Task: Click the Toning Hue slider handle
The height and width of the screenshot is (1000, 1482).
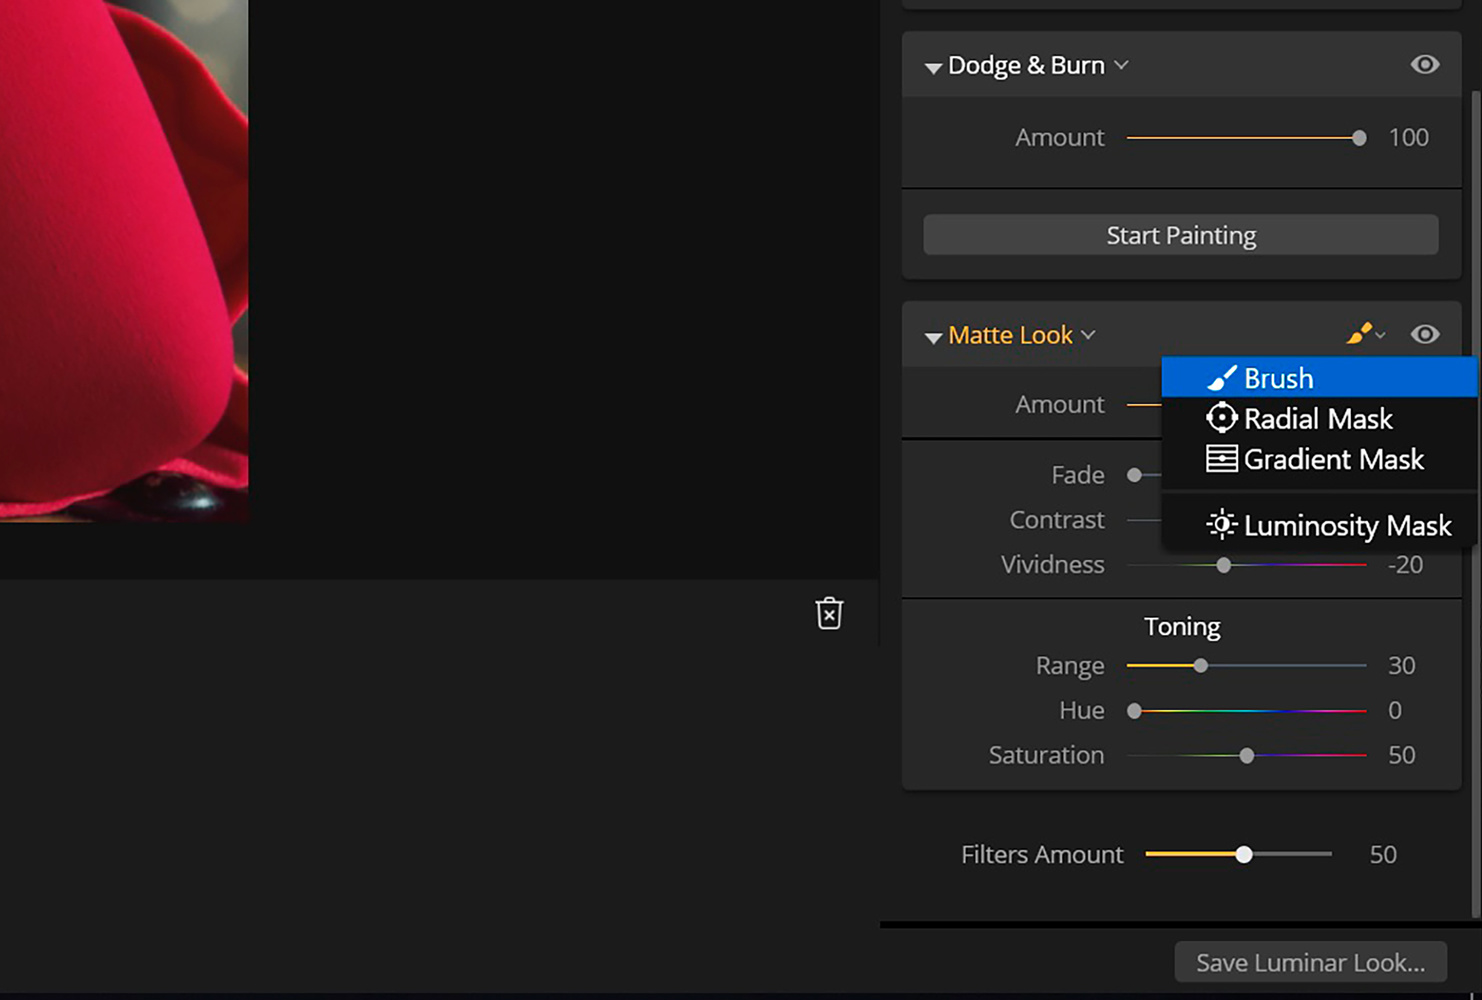Action: pos(1134,711)
